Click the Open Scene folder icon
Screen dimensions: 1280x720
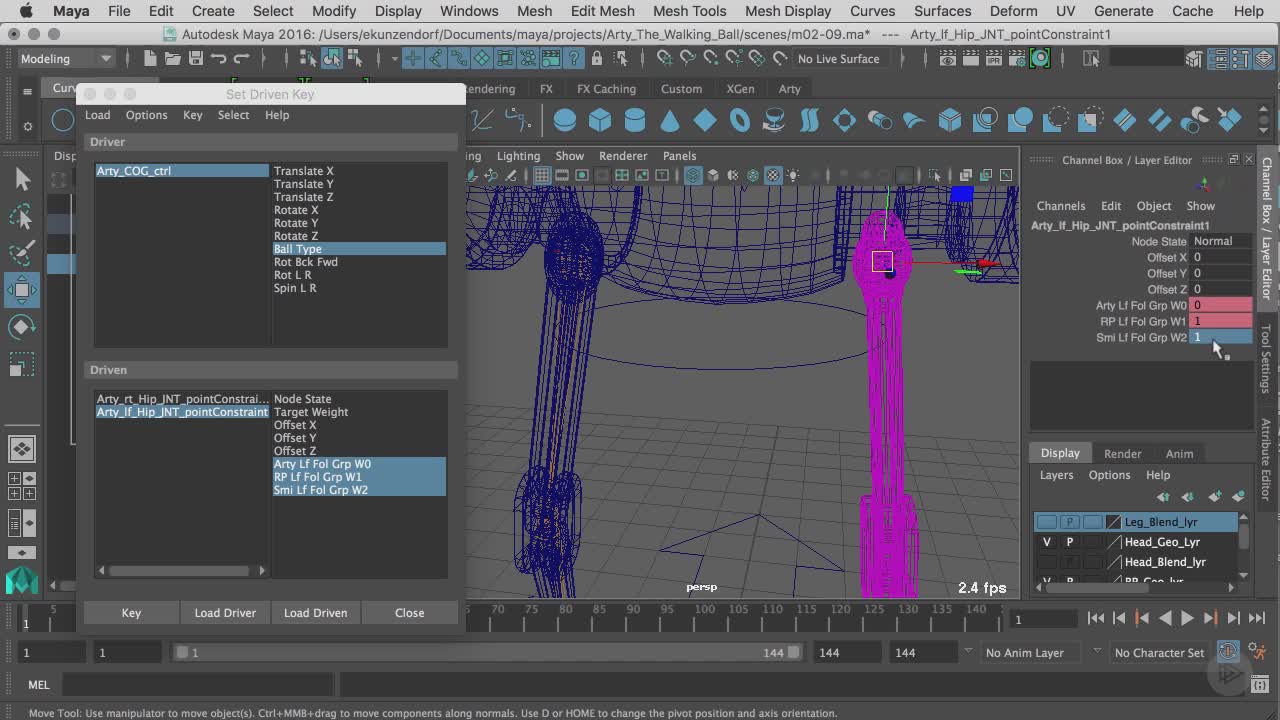[x=172, y=59]
